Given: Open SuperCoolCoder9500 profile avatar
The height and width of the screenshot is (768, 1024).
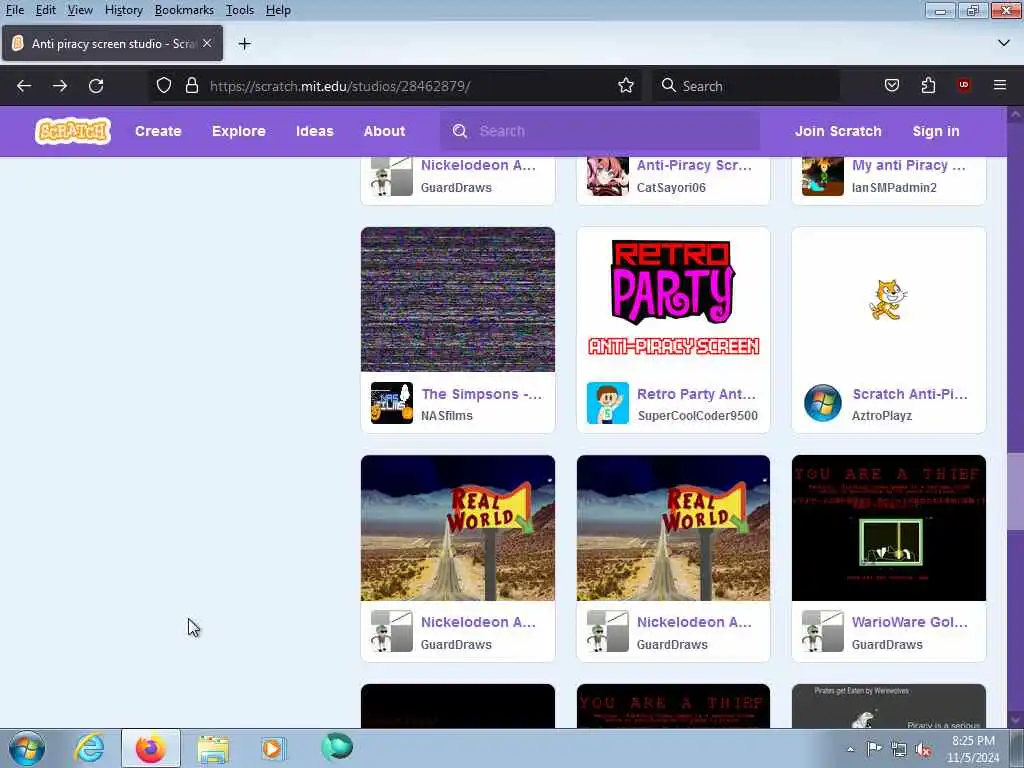Looking at the screenshot, I should [x=607, y=403].
